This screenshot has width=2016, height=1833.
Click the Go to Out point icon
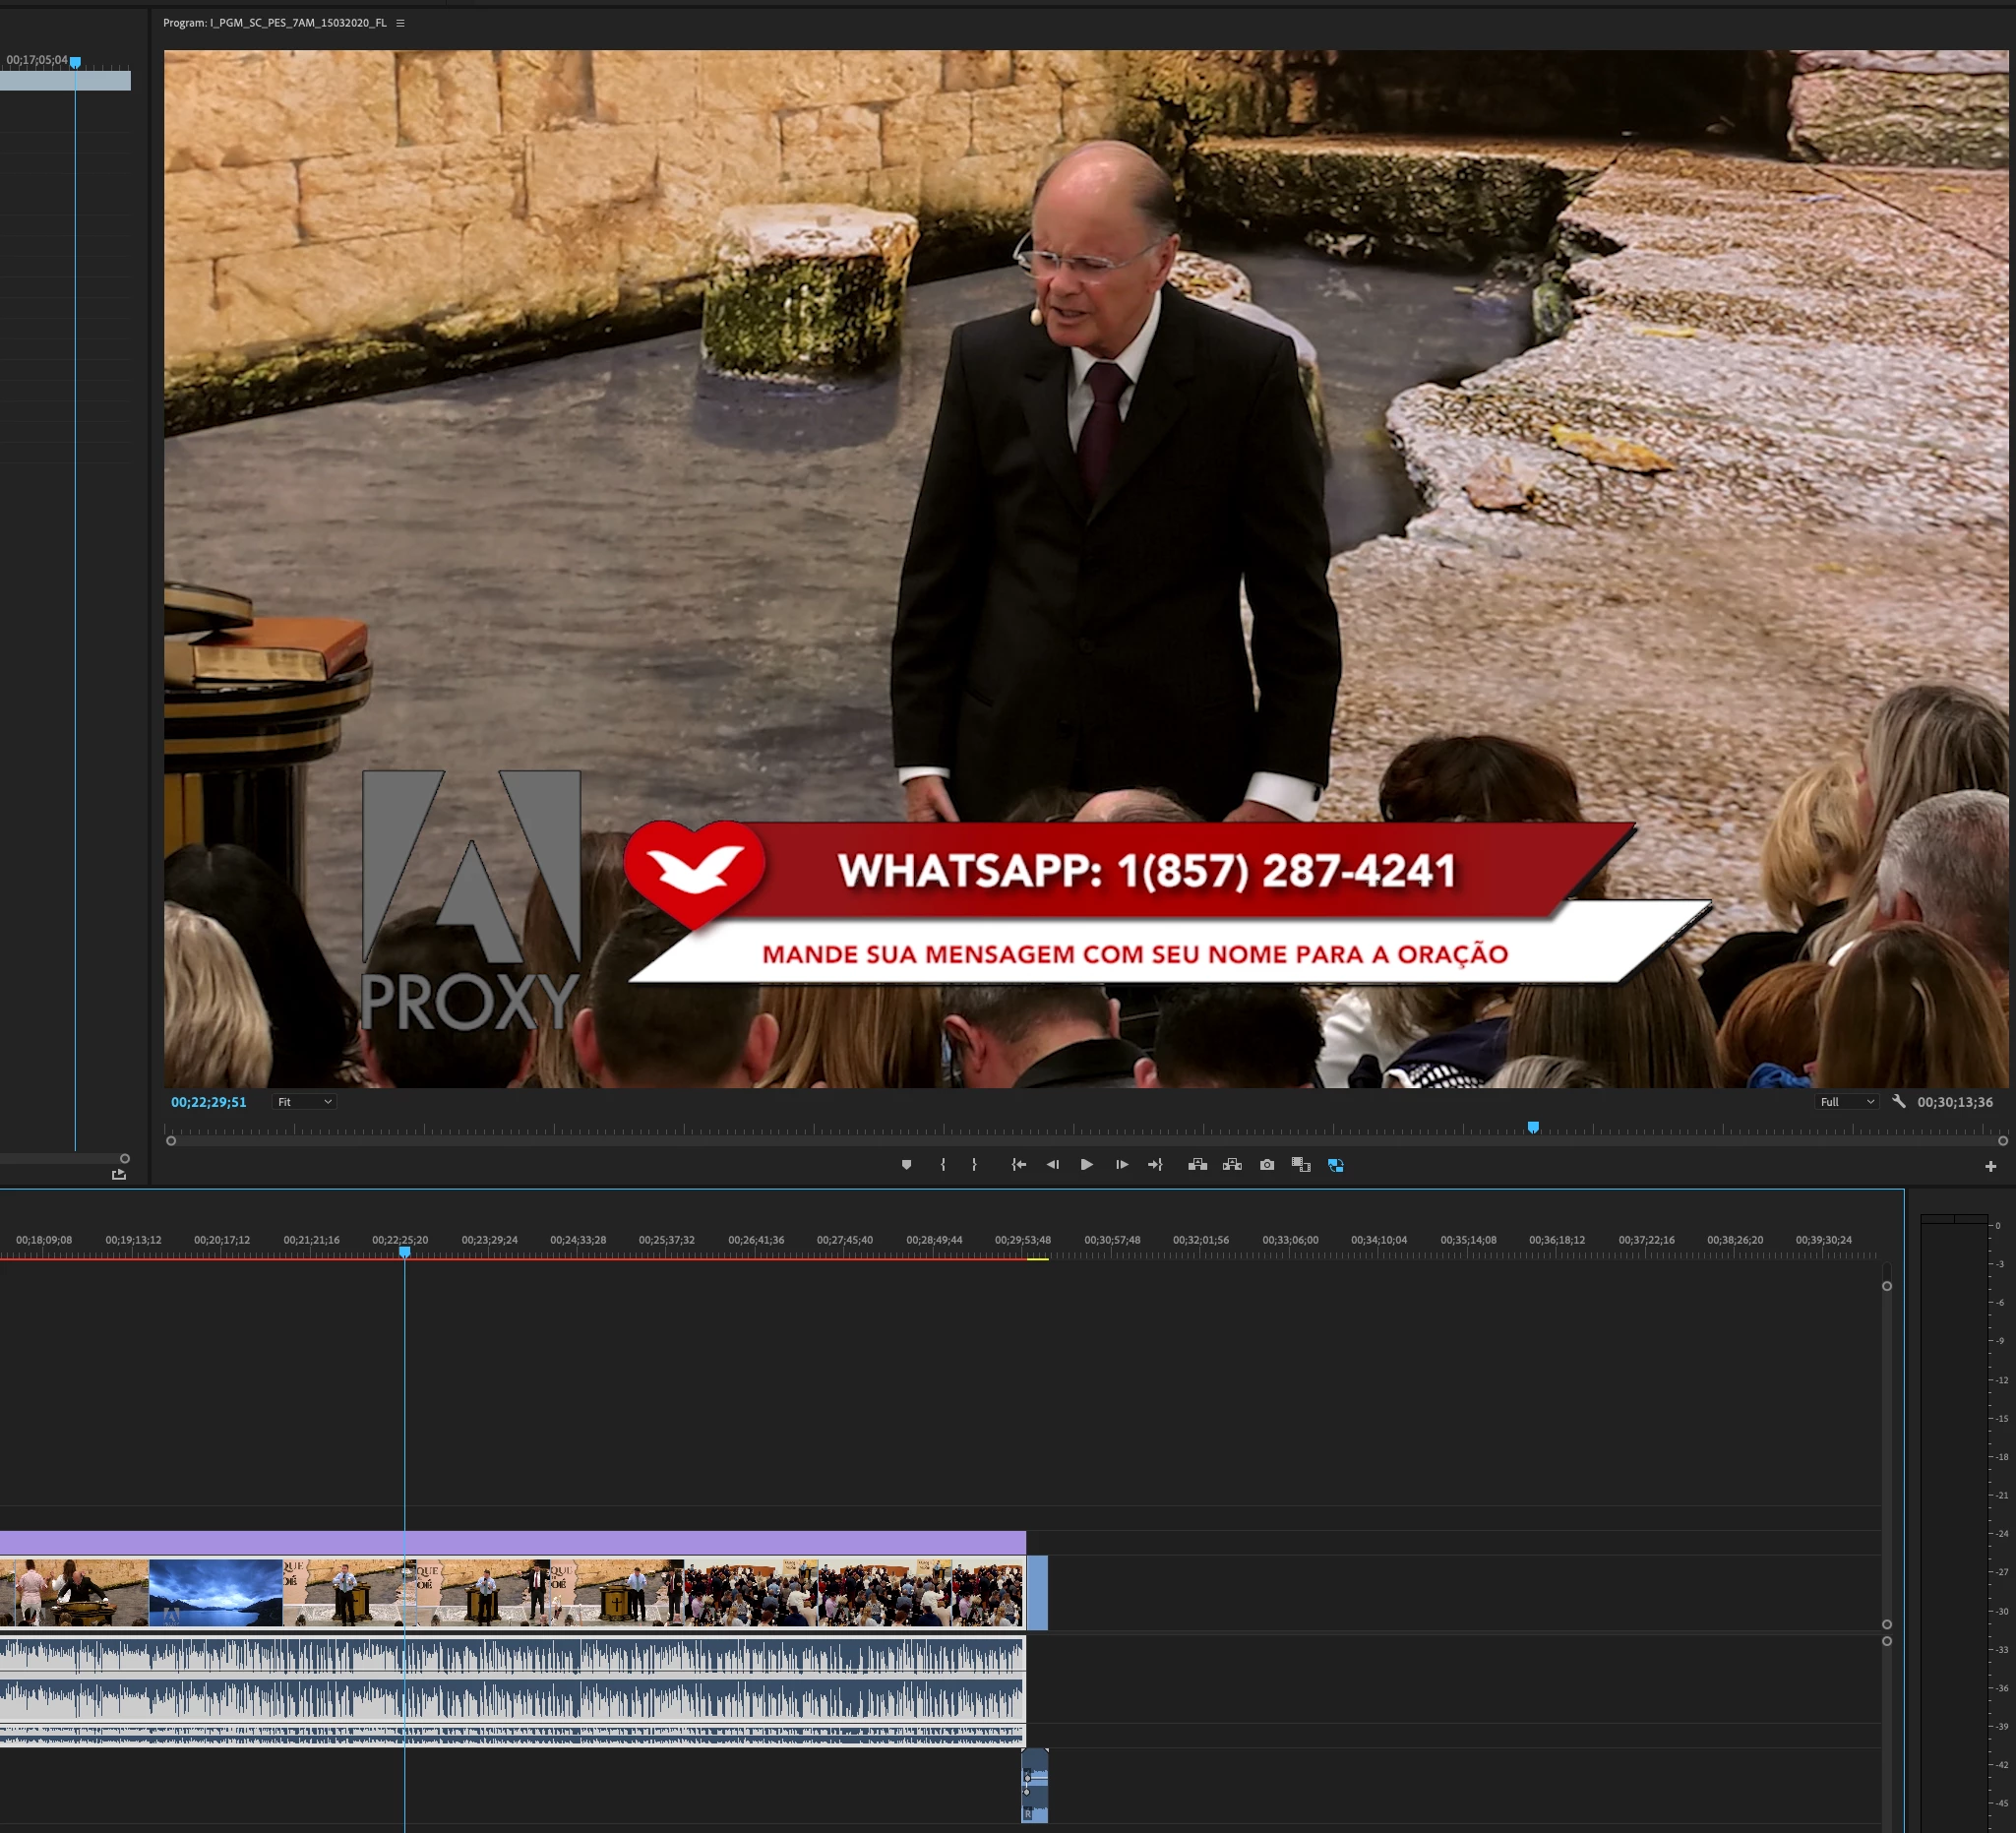tap(1155, 1165)
